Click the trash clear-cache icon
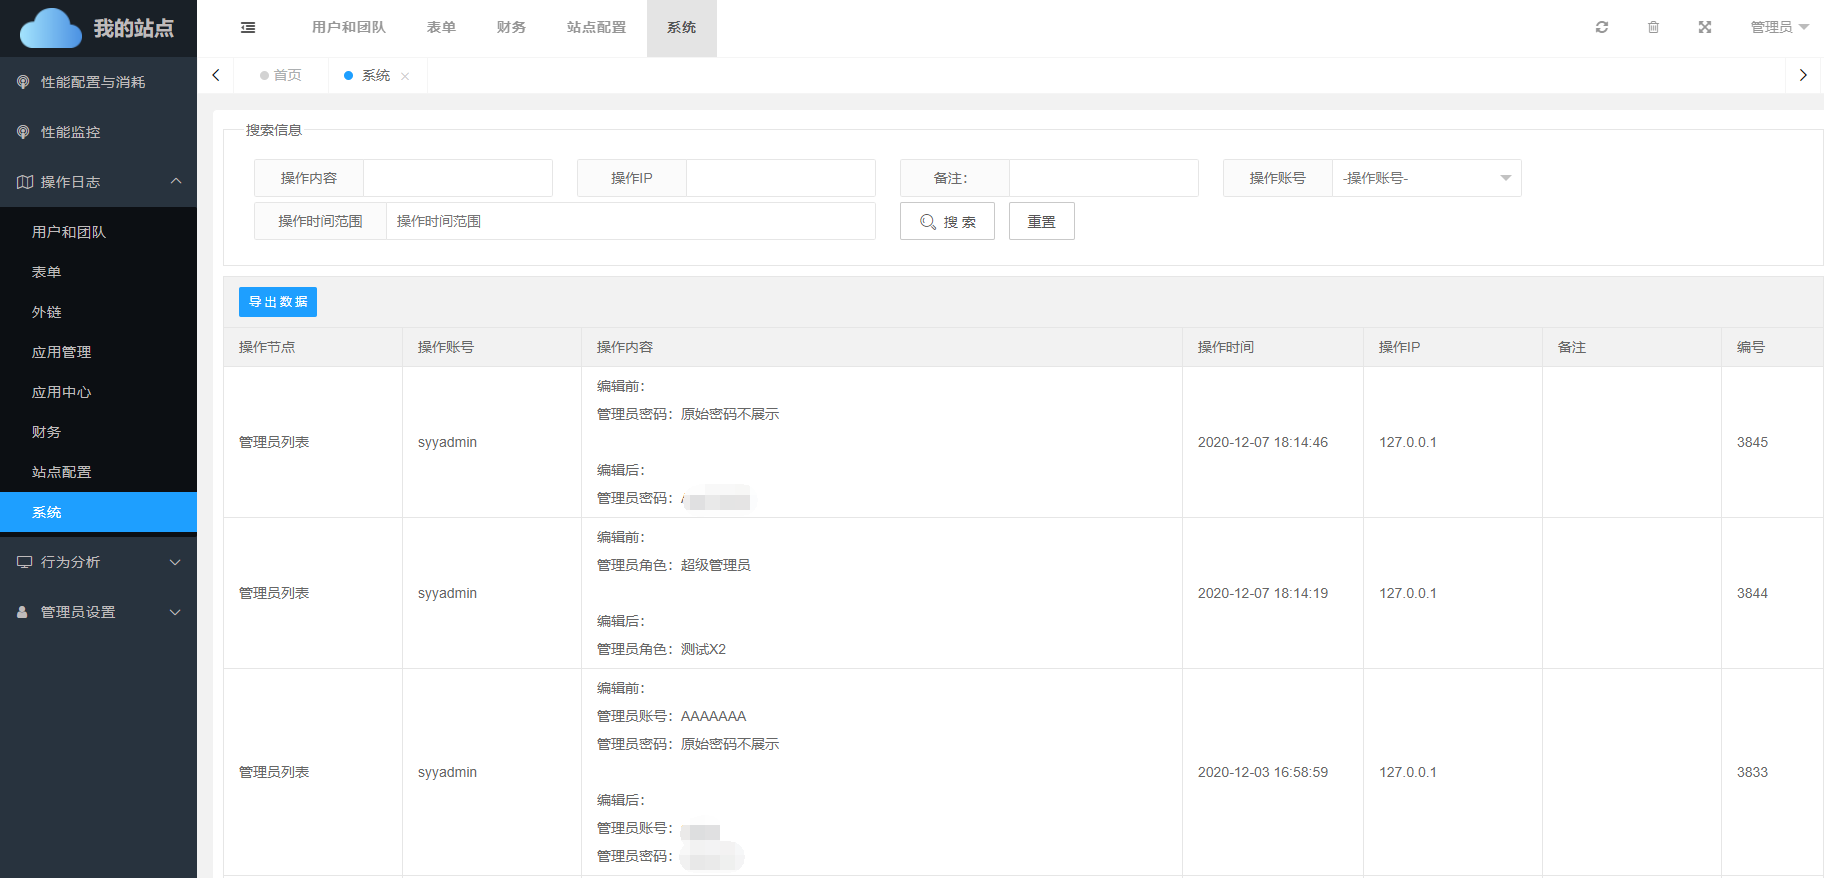 pyautogui.click(x=1653, y=27)
